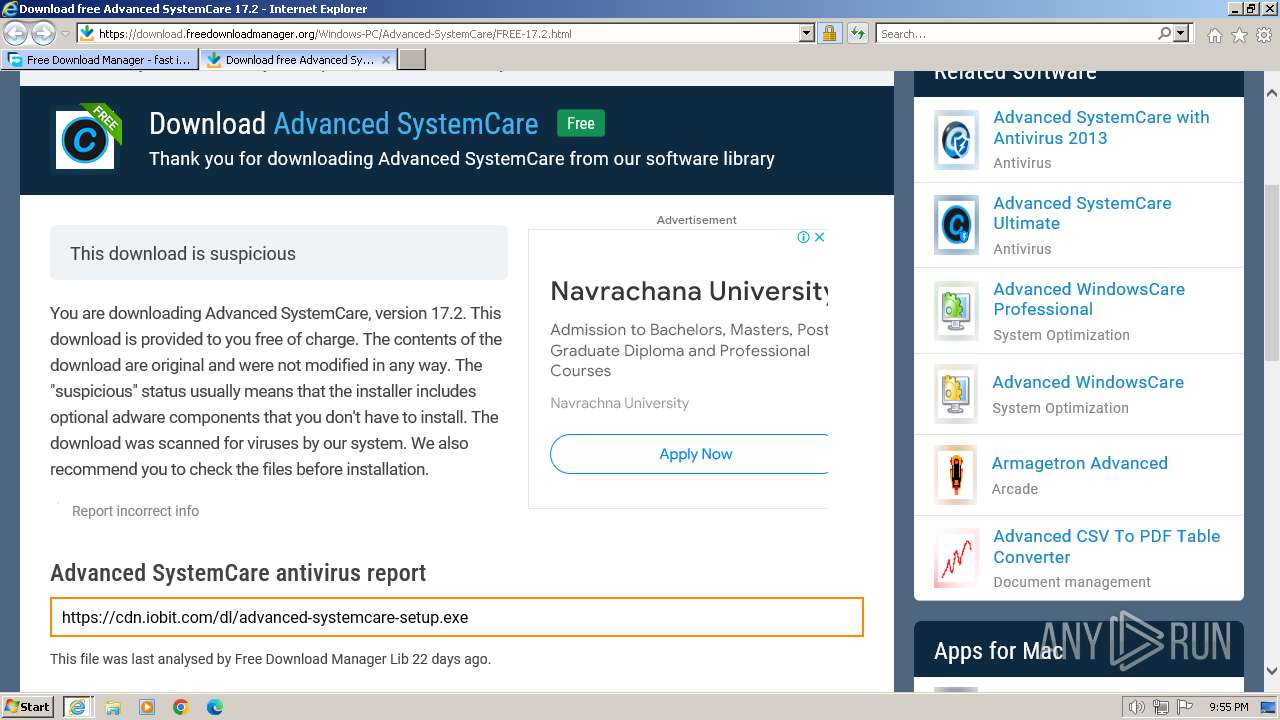1280x720 pixels.
Task: Open Advanced WindowsCare Professional link
Action: point(1089,299)
